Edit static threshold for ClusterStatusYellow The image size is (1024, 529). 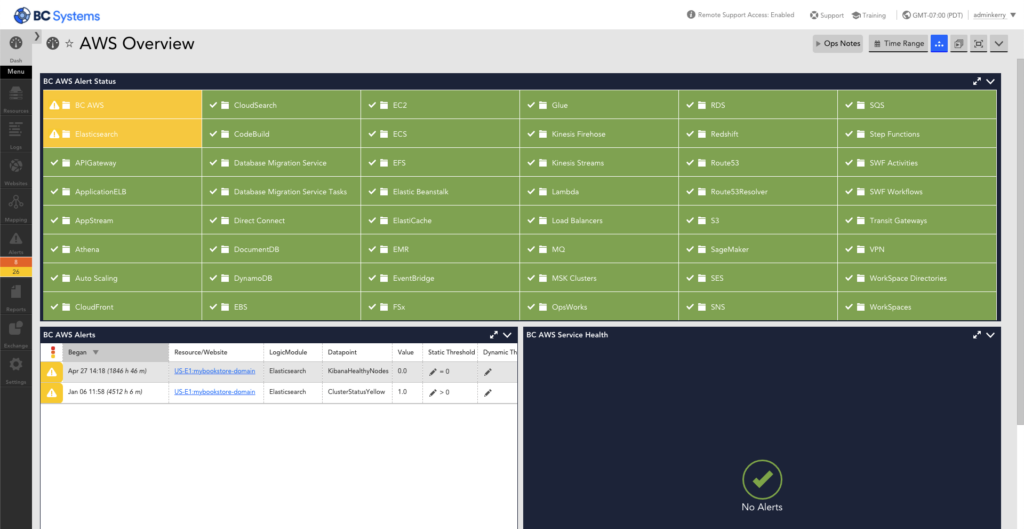click(x=432, y=393)
